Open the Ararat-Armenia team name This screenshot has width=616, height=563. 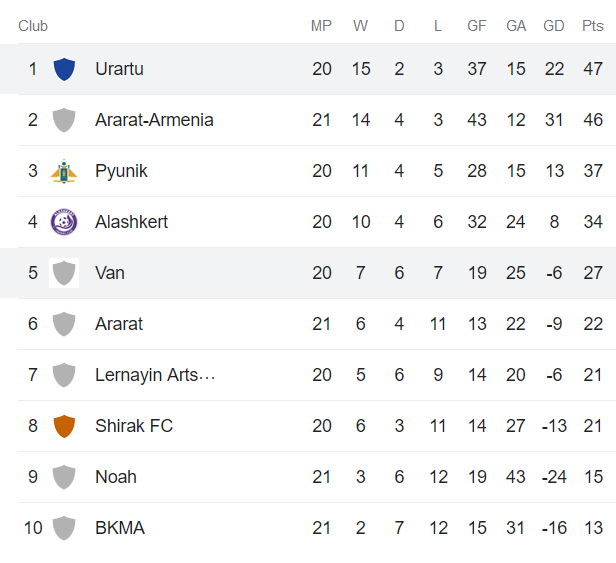click(x=154, y=120)
